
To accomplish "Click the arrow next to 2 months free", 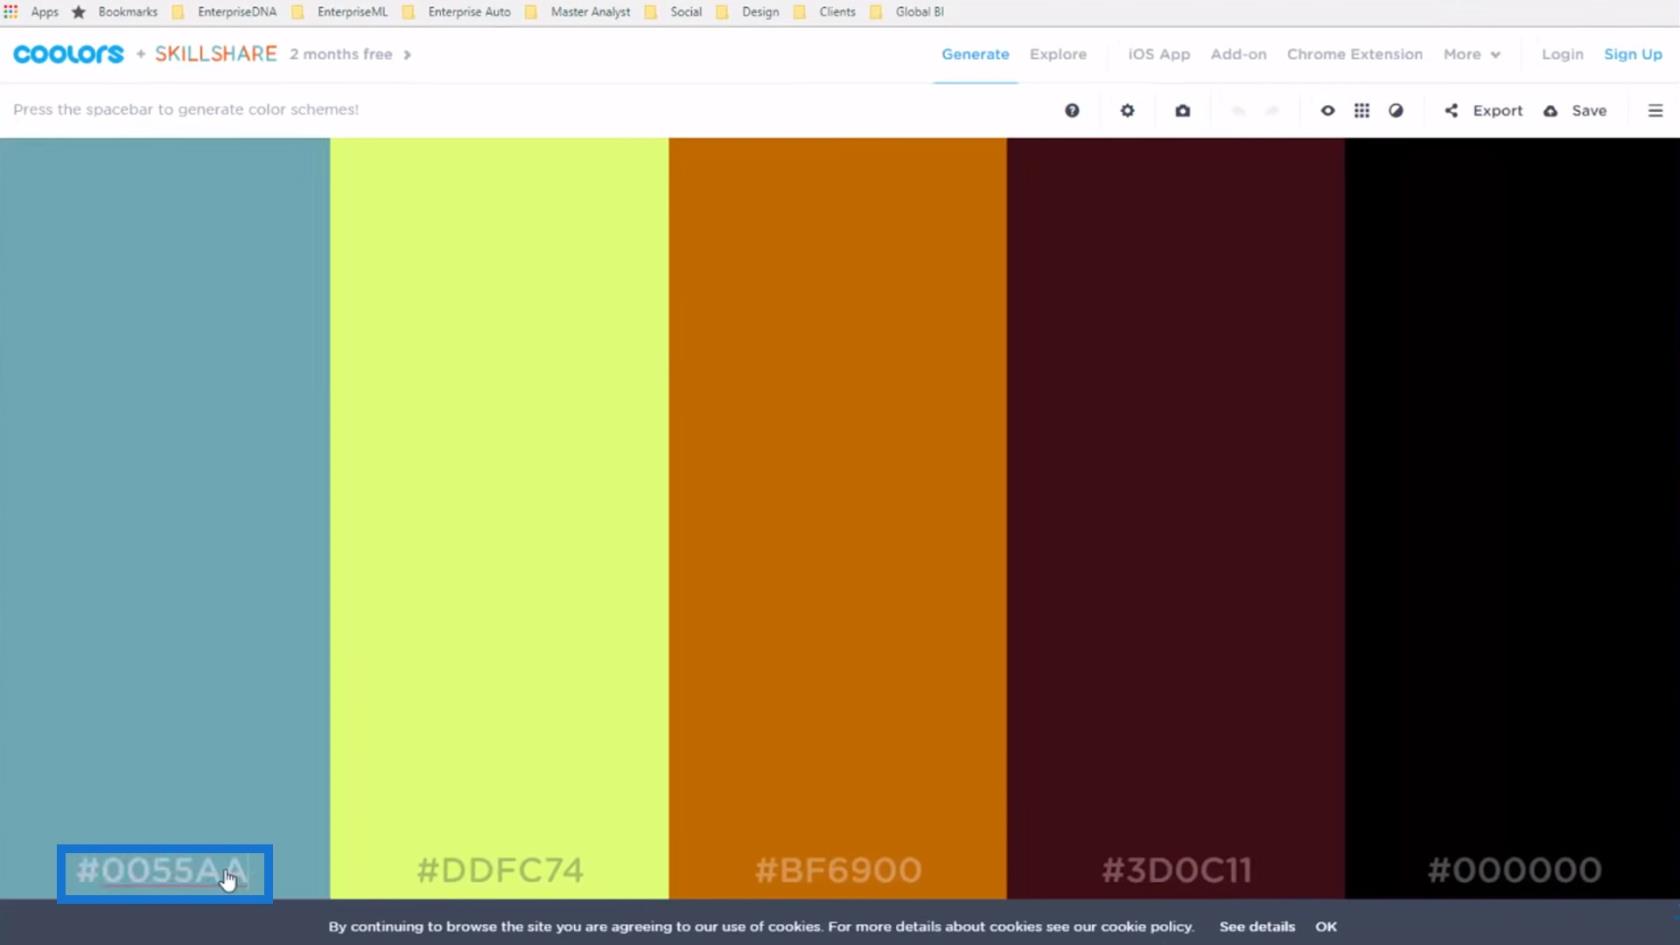I will [x=407, y=54].
